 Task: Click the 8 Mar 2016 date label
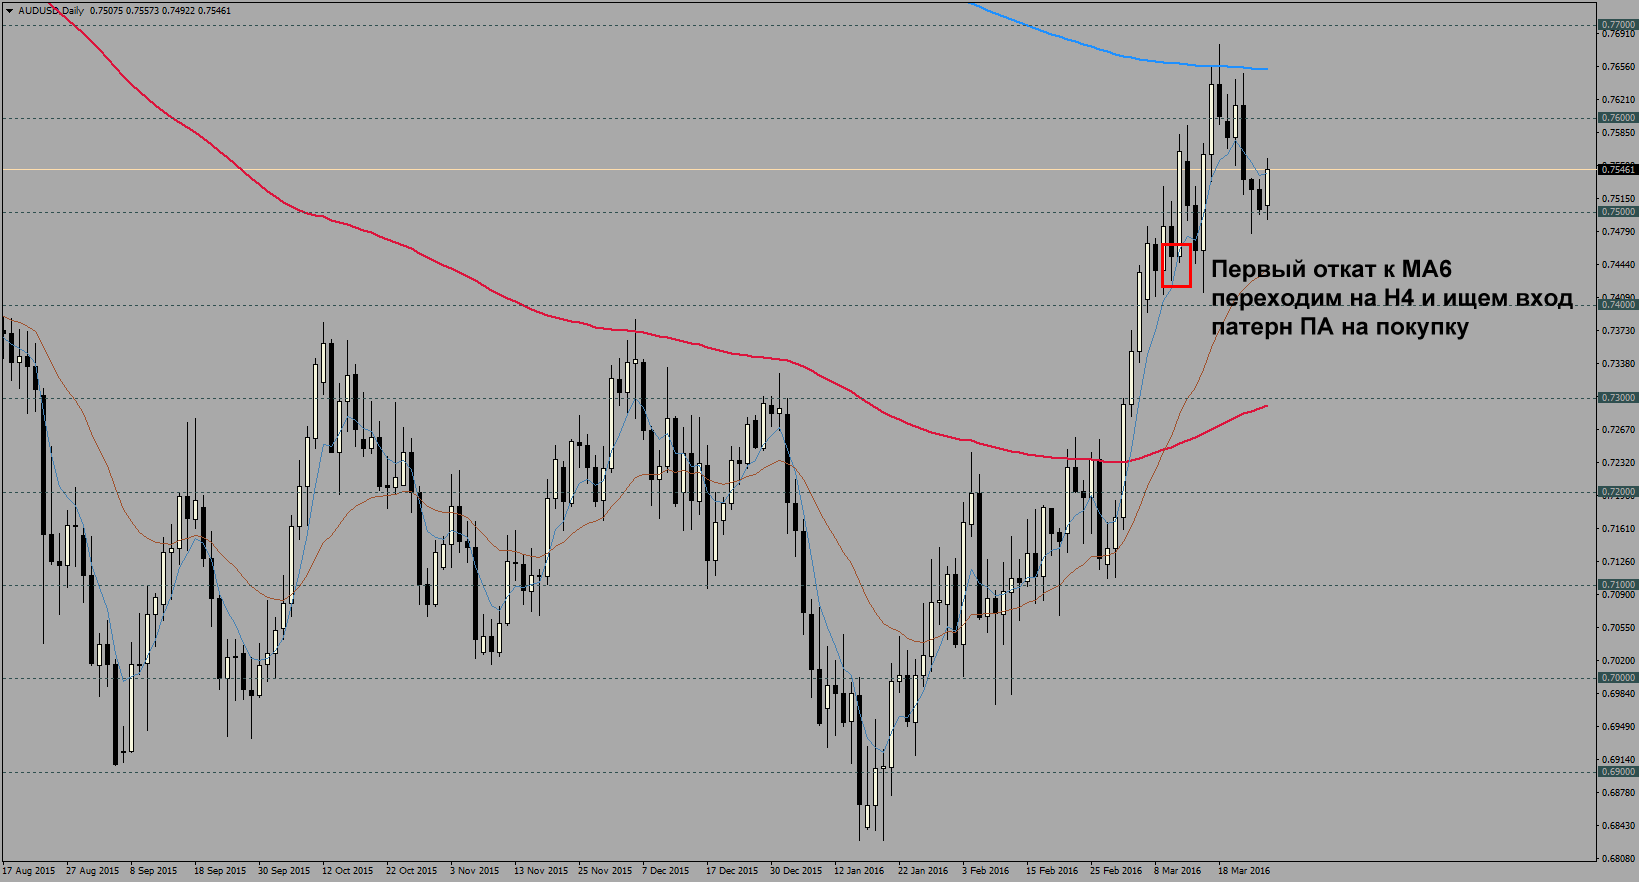coord(1178,871)
